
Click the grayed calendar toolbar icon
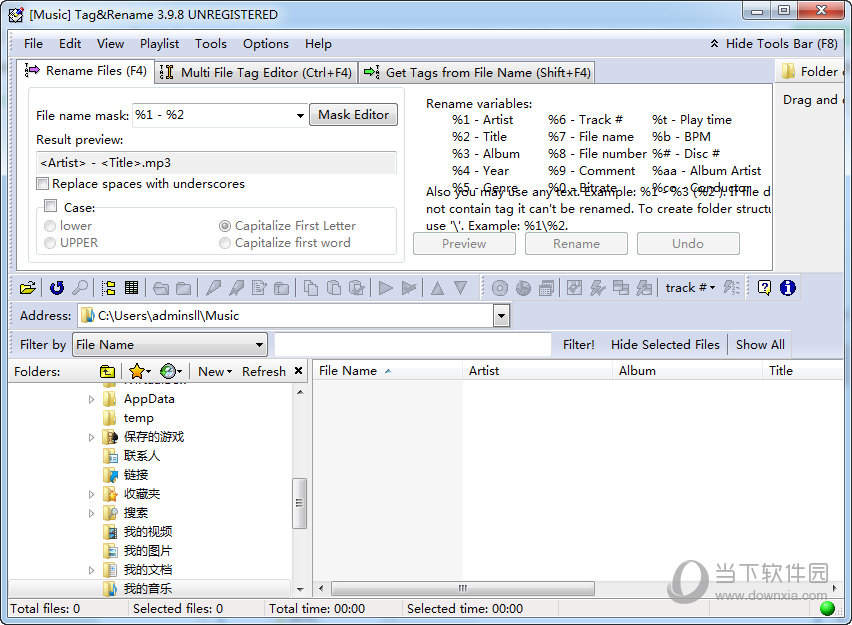pyautogui.click(x=547, y=288)
